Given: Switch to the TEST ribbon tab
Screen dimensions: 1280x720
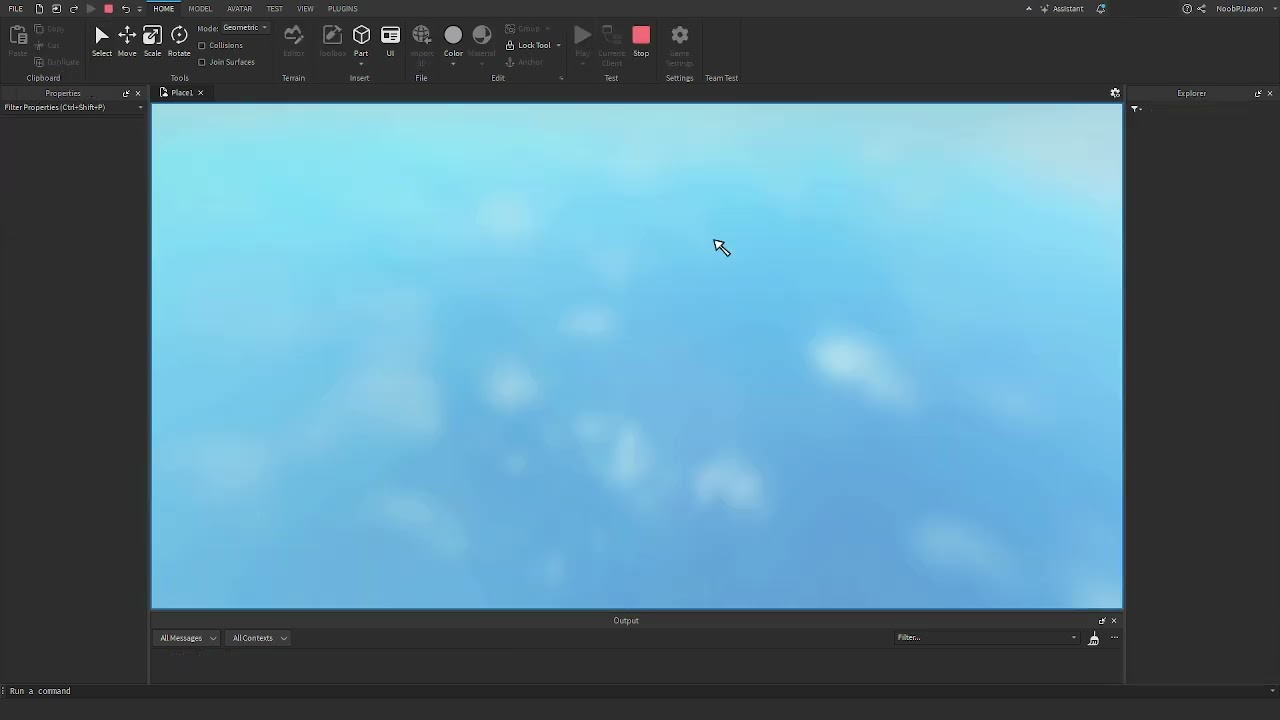Looking at the screenshot, I should 274,9.
